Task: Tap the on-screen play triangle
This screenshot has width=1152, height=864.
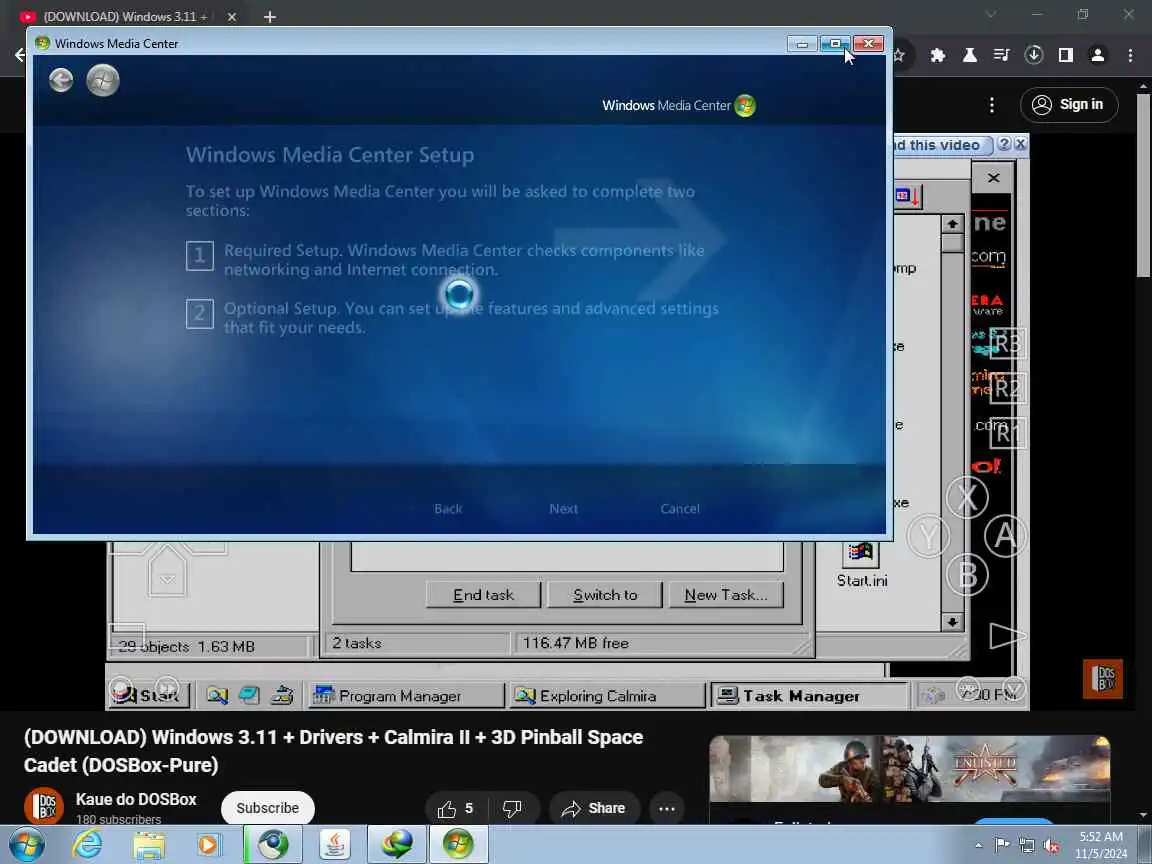Action: pos(1007,636)
